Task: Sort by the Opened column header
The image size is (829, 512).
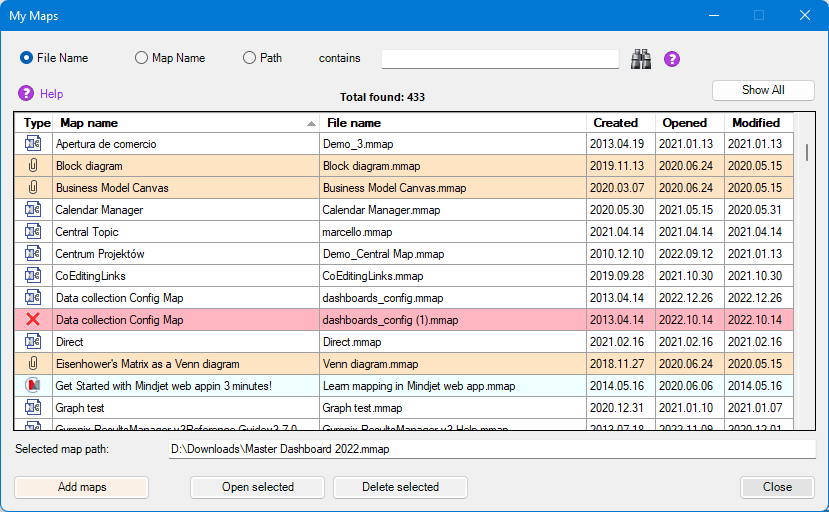Action: (690, 123)
